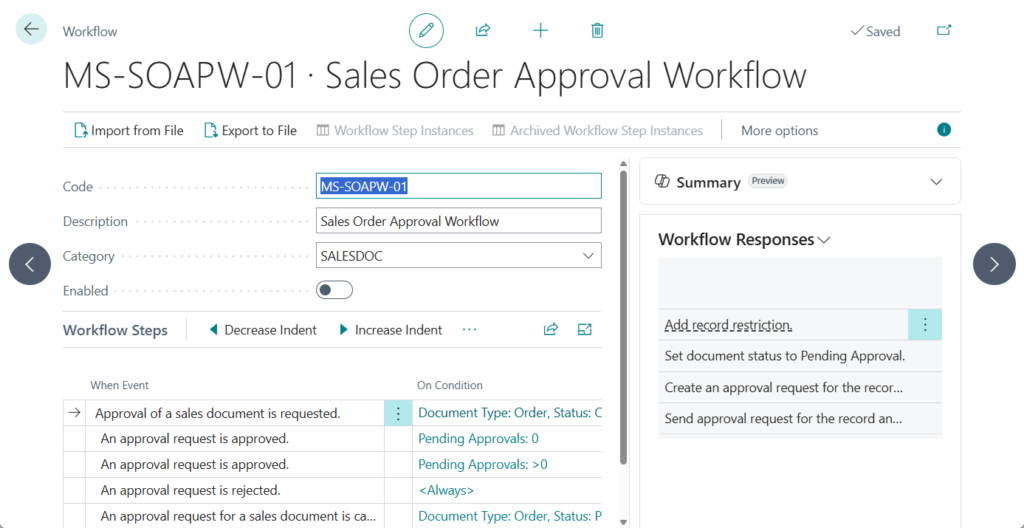
Task: Click the trash delete icon
Action: click(x=597, y=31)
